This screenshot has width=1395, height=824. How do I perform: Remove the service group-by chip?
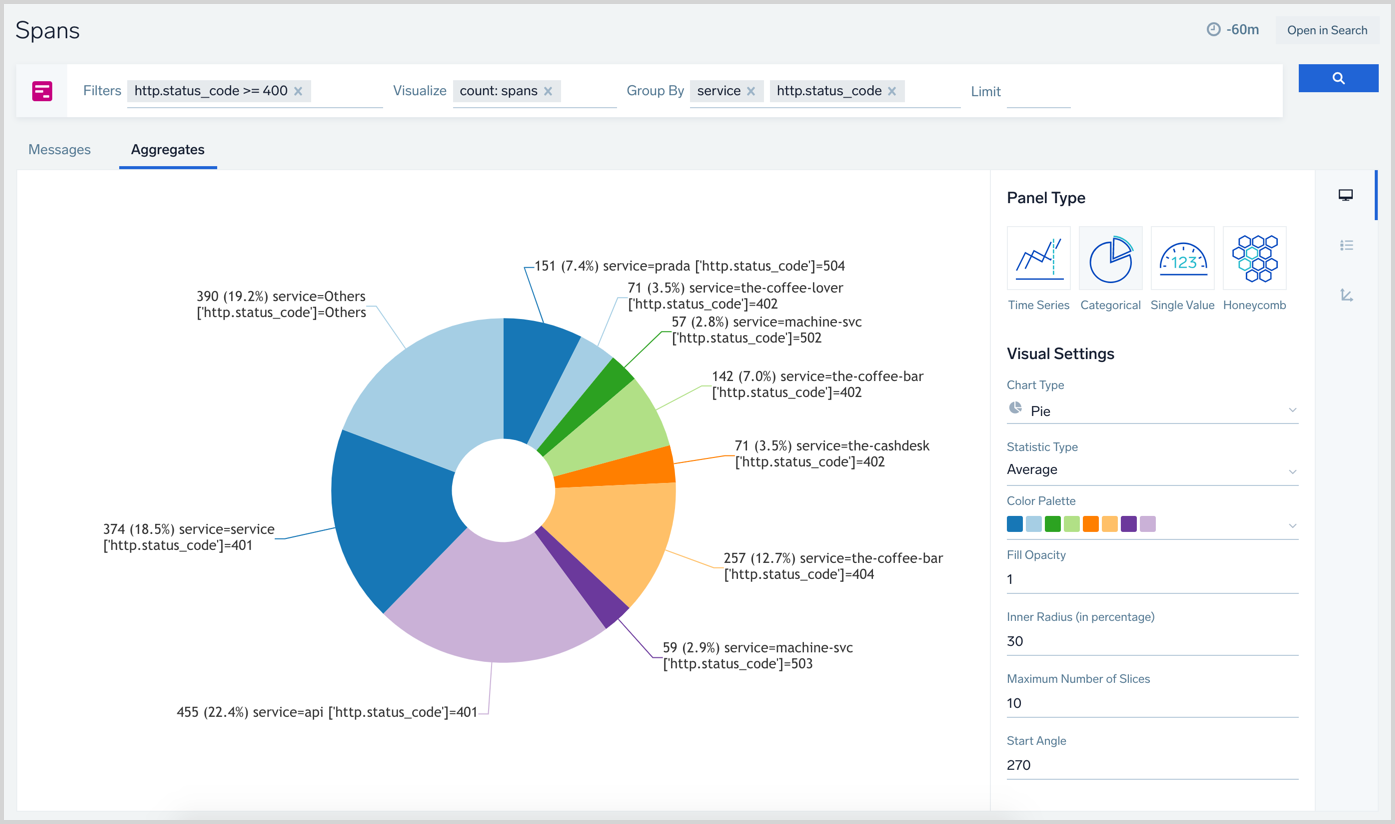tap(751, 91)
